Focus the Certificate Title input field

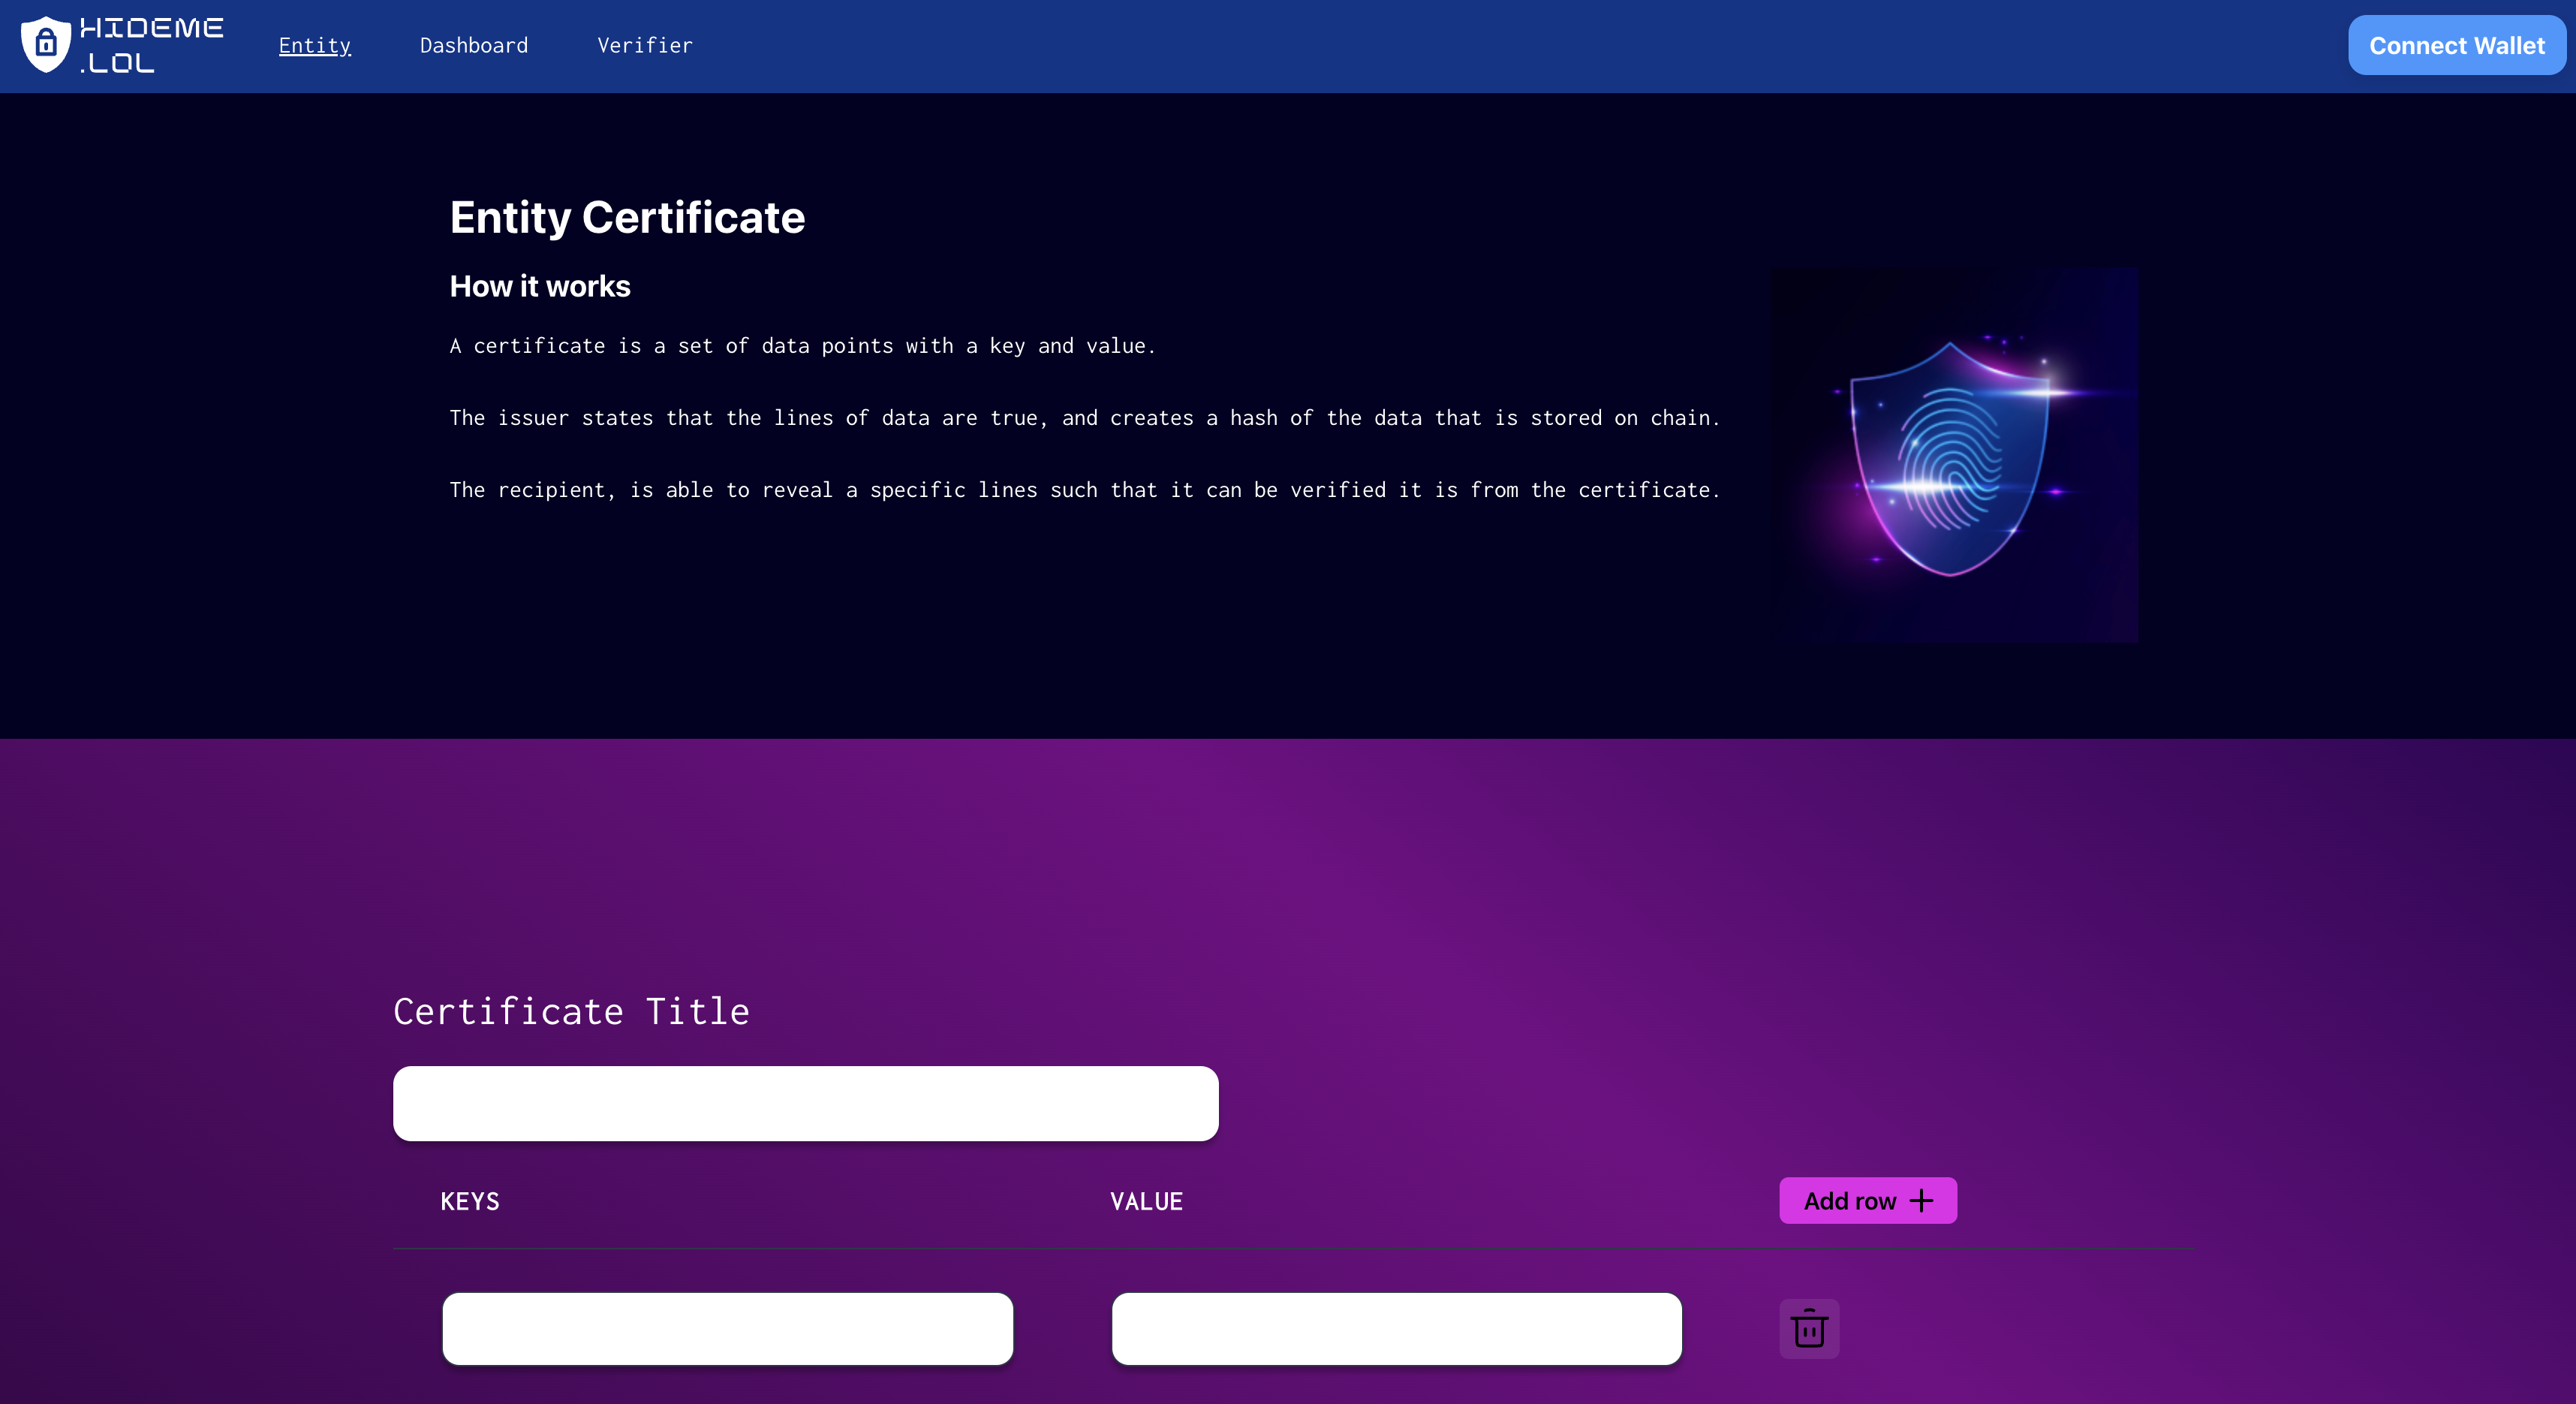(x=805, y=1103)
